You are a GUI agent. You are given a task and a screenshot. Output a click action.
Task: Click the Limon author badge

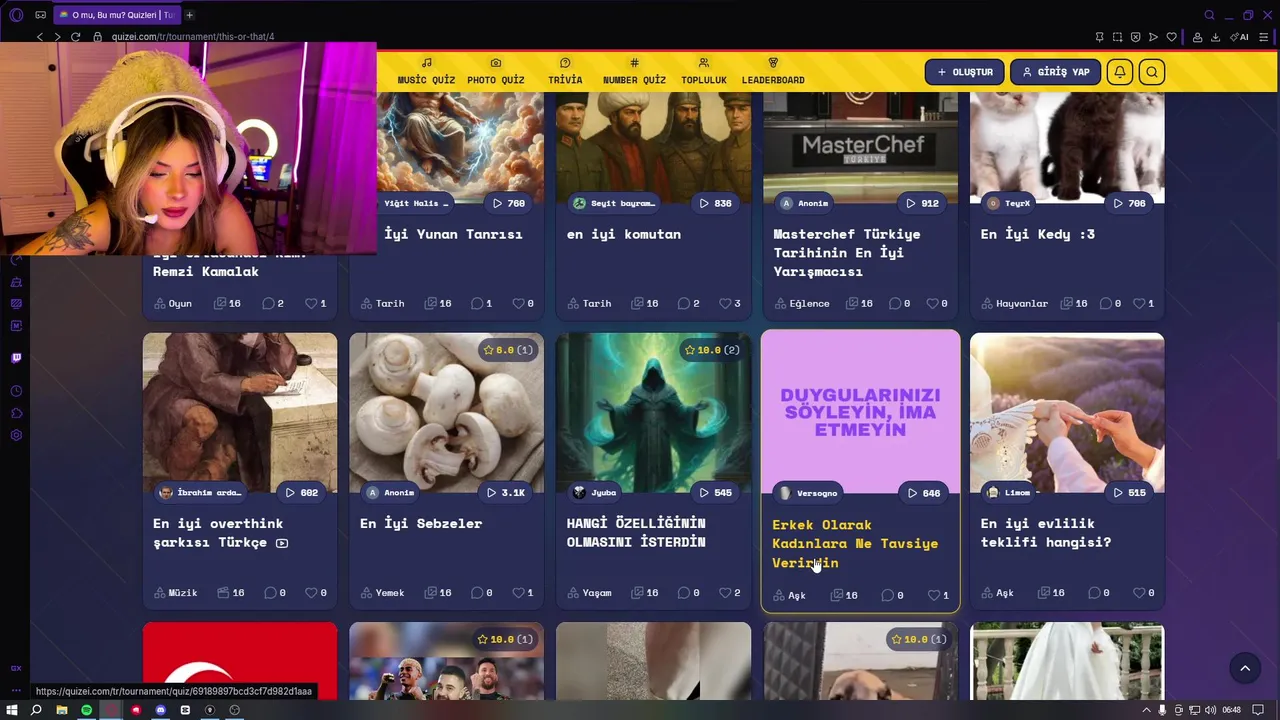click(x=1008, y=492)
